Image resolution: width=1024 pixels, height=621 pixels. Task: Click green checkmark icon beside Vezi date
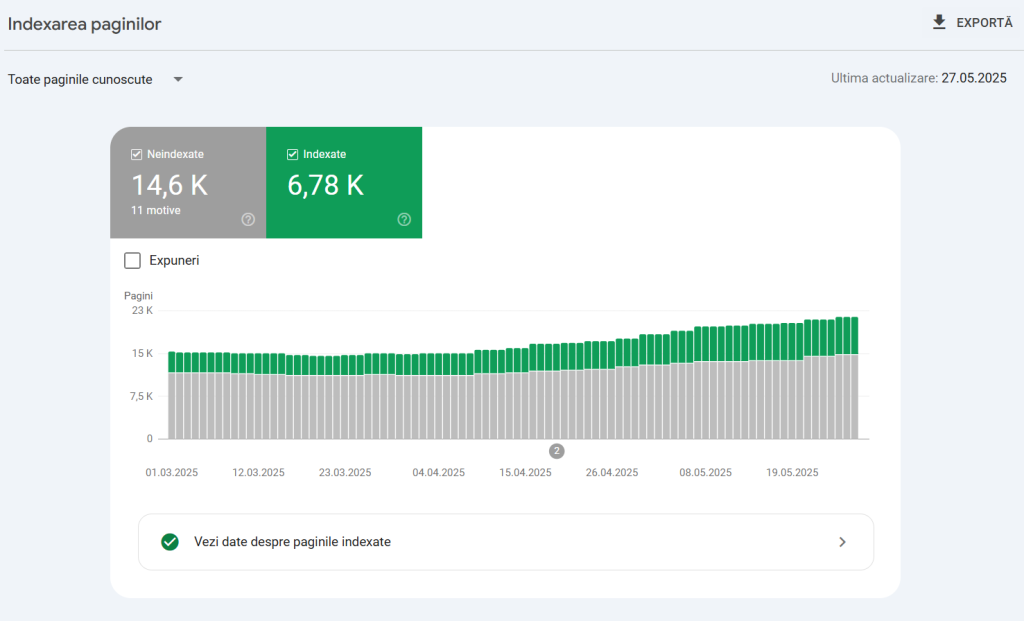click(170, 542)
